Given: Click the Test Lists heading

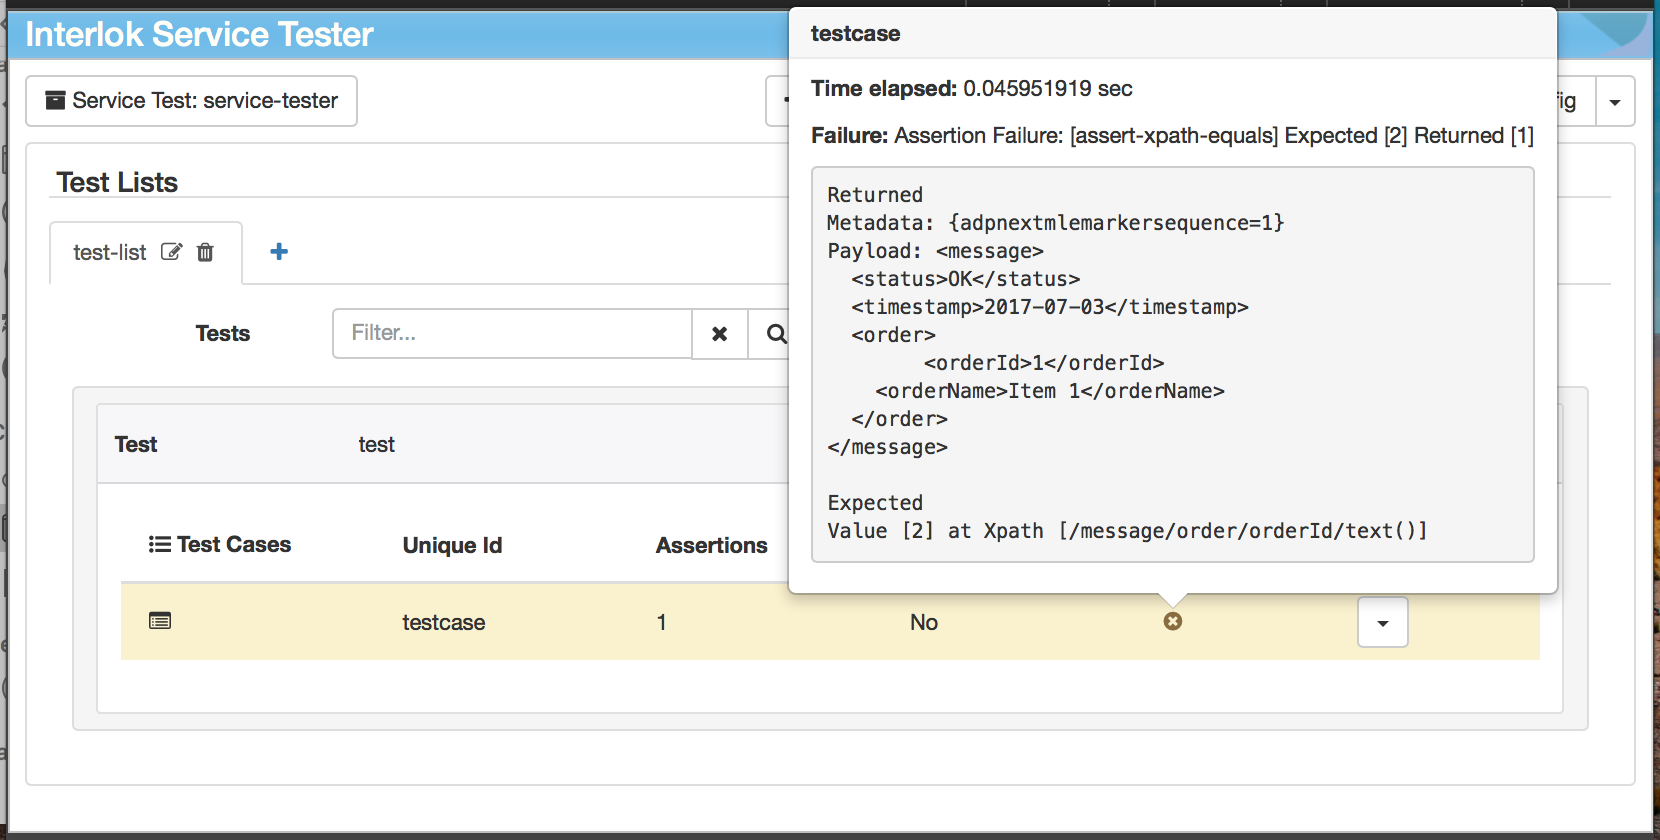Looking at the screenshot, I should [x=117, y=182].
